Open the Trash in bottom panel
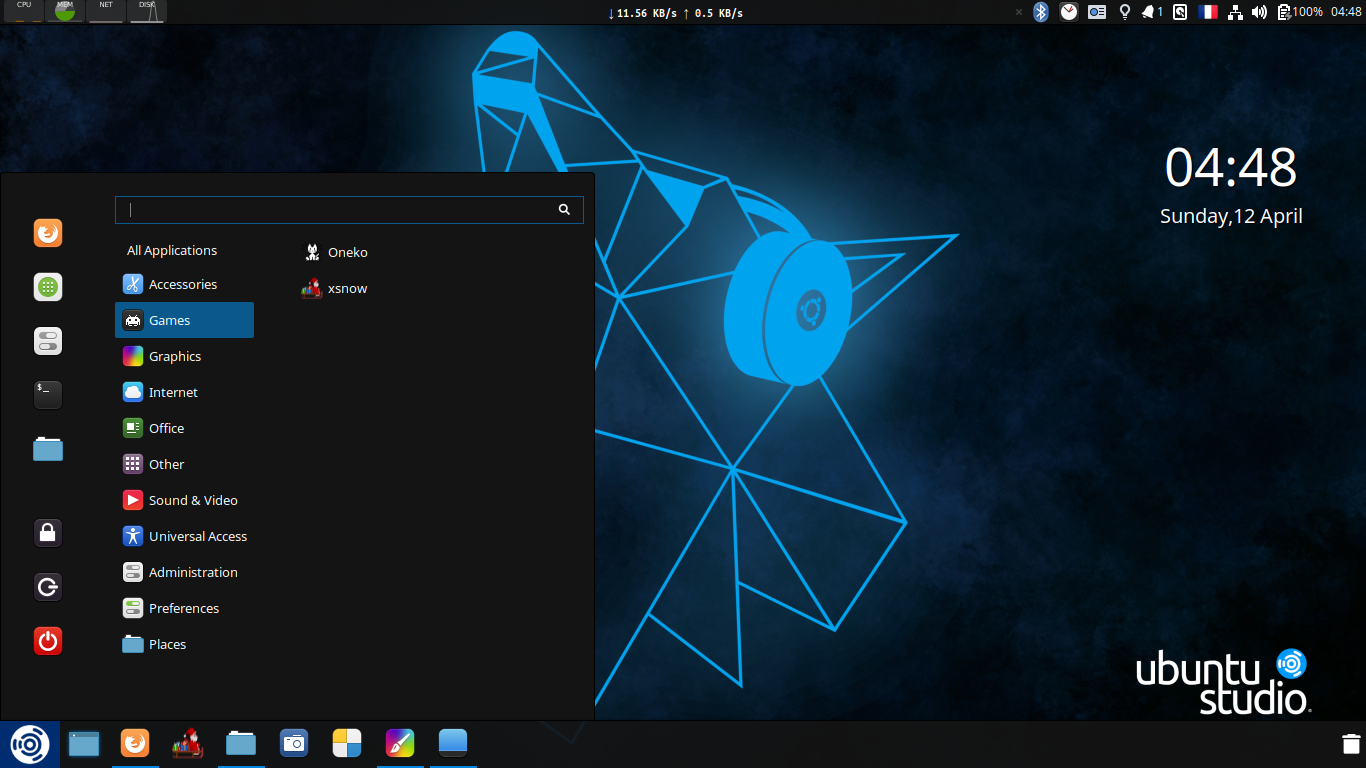The height and width of the screenshot is (768, 1366). [1350, 744]
